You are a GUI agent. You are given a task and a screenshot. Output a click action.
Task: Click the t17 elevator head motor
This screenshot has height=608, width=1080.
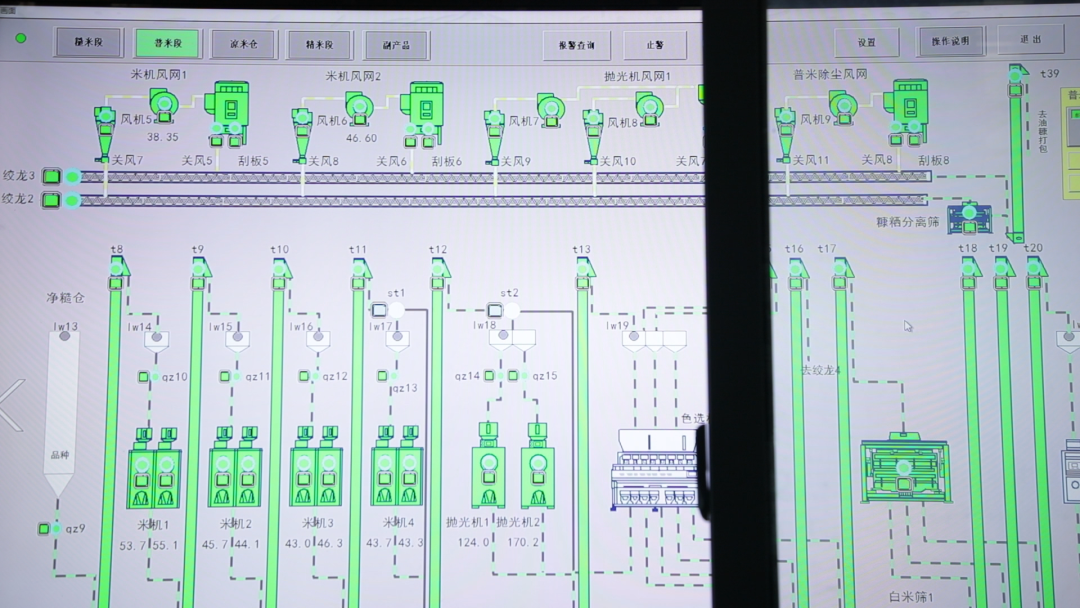(x=841, y=268)
